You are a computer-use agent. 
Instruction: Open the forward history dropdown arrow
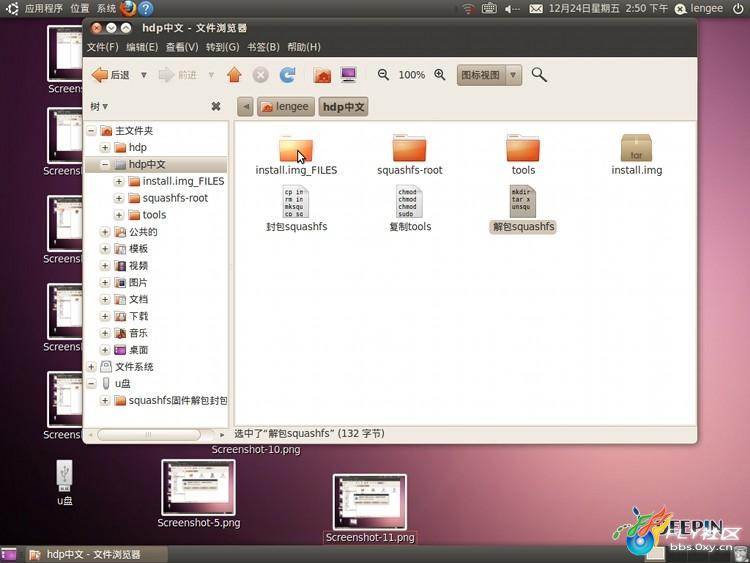[211, 75]
